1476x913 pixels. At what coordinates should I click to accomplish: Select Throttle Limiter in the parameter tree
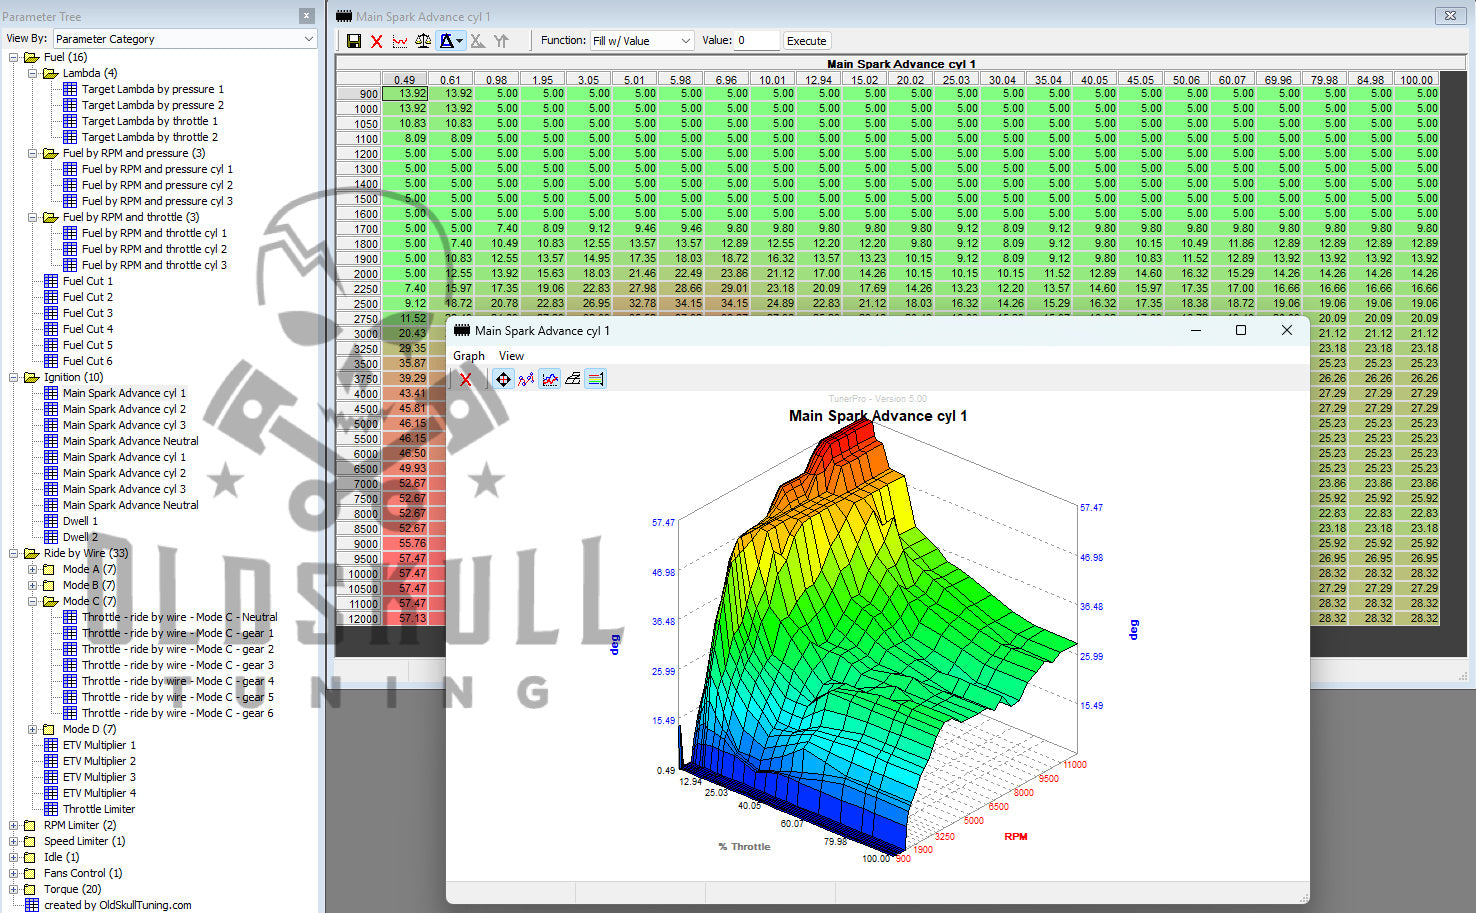pyautogui.click(x=98, y=809)
